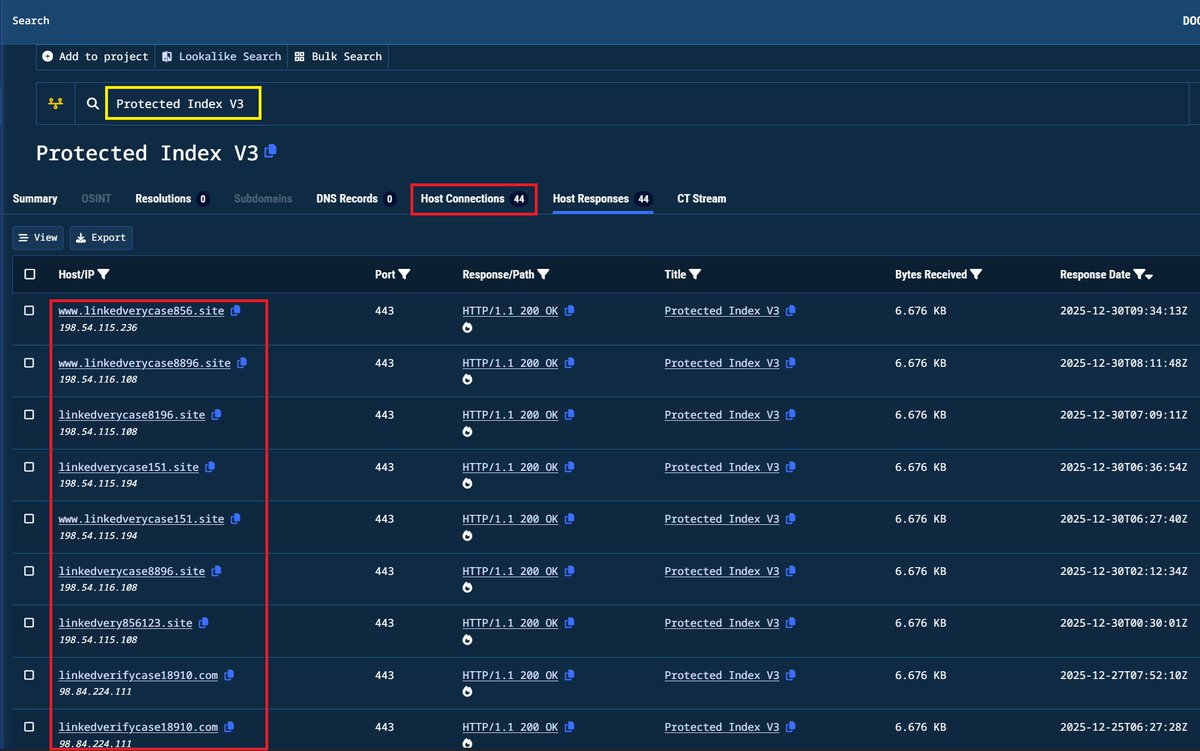Screen dimensions: 1200x751
Task: Open HTTP/1.1 200 OK link for linkedverycase8196.site
Action: tap(510, 415)
